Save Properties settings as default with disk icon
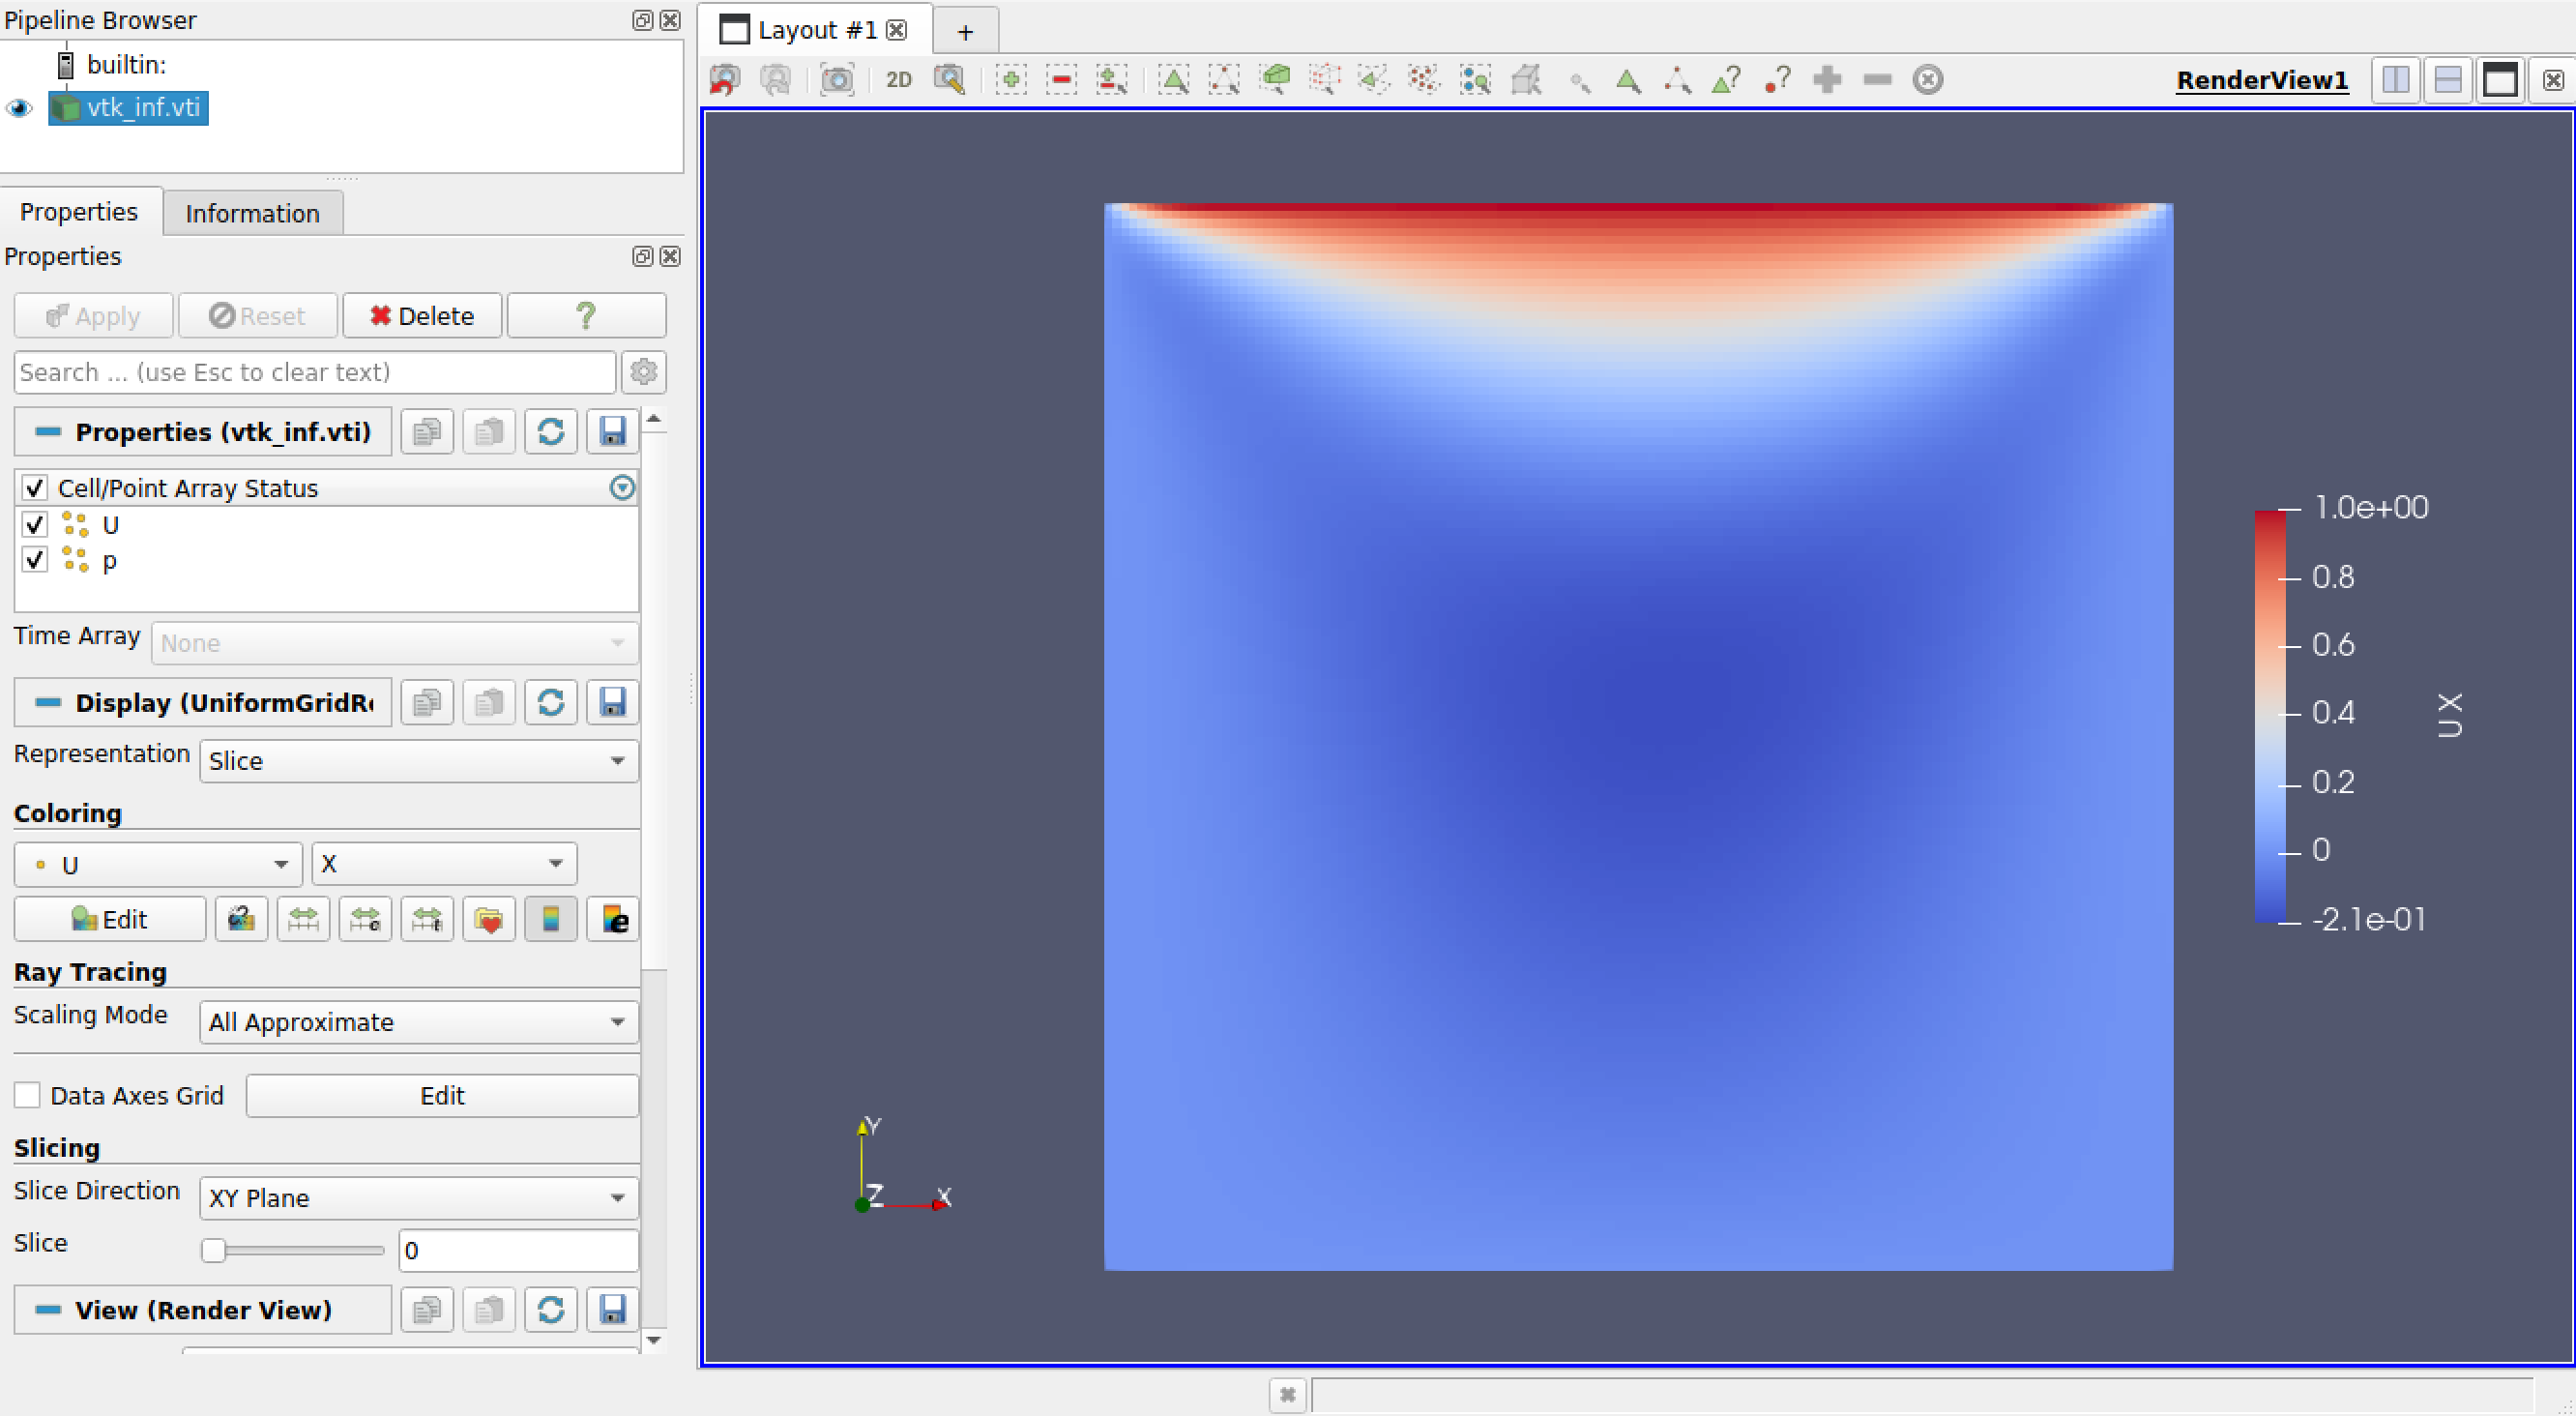This screenshot has height=1416, width=2576. click(x=613, y=432)
